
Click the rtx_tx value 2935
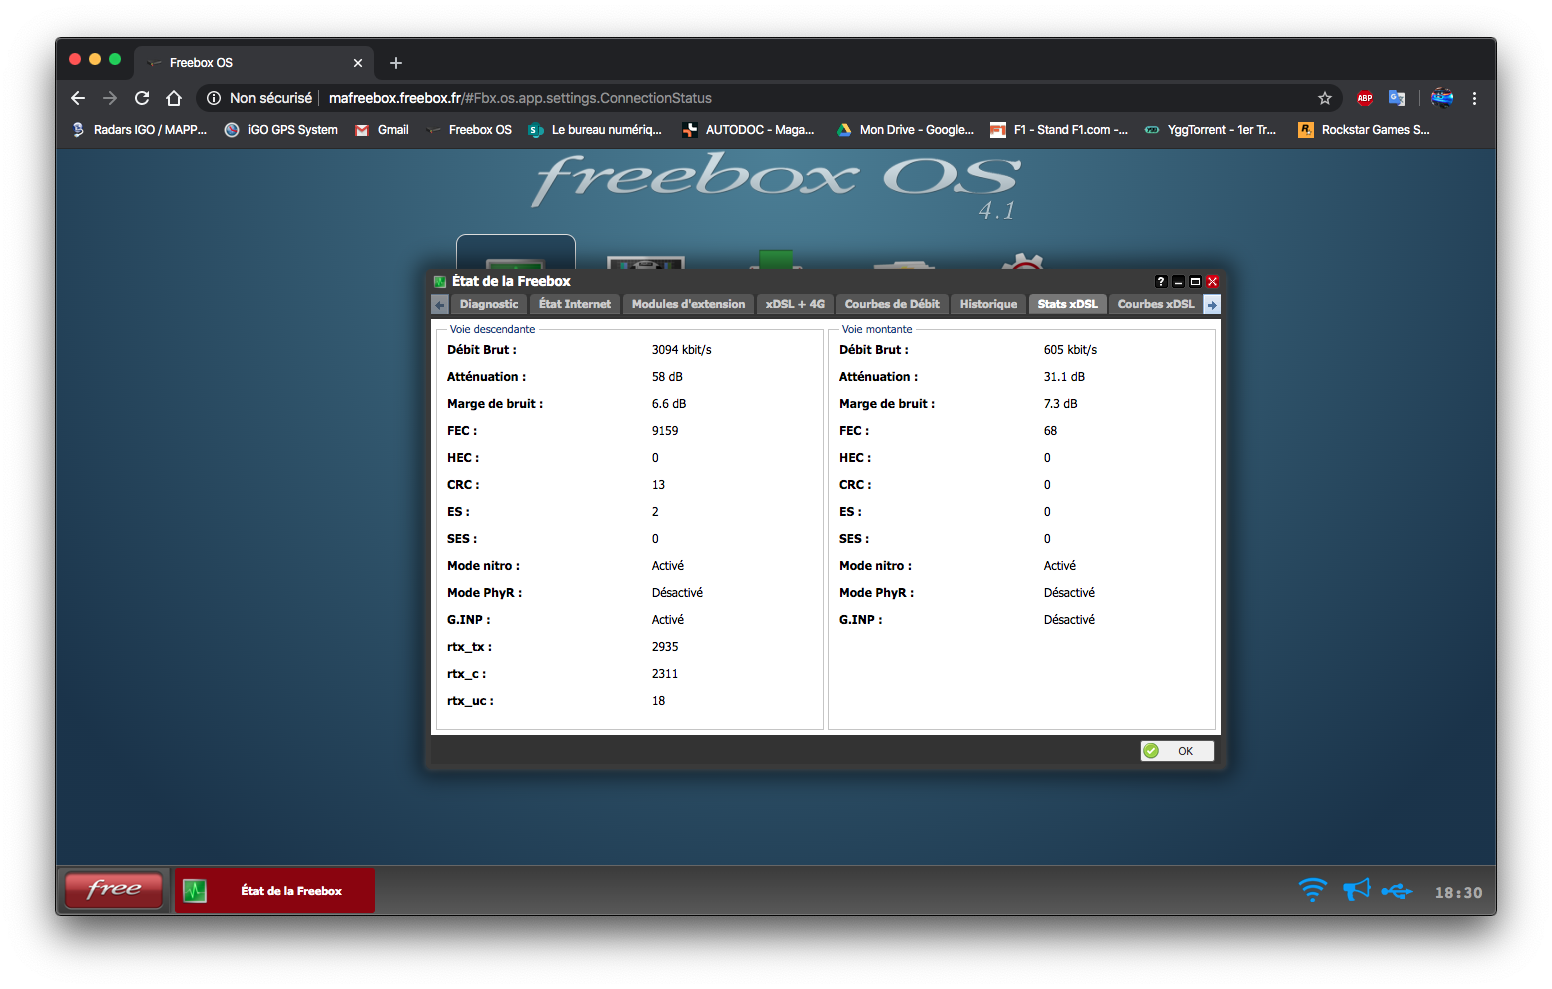pyautogui.click(x=665, y=647)
